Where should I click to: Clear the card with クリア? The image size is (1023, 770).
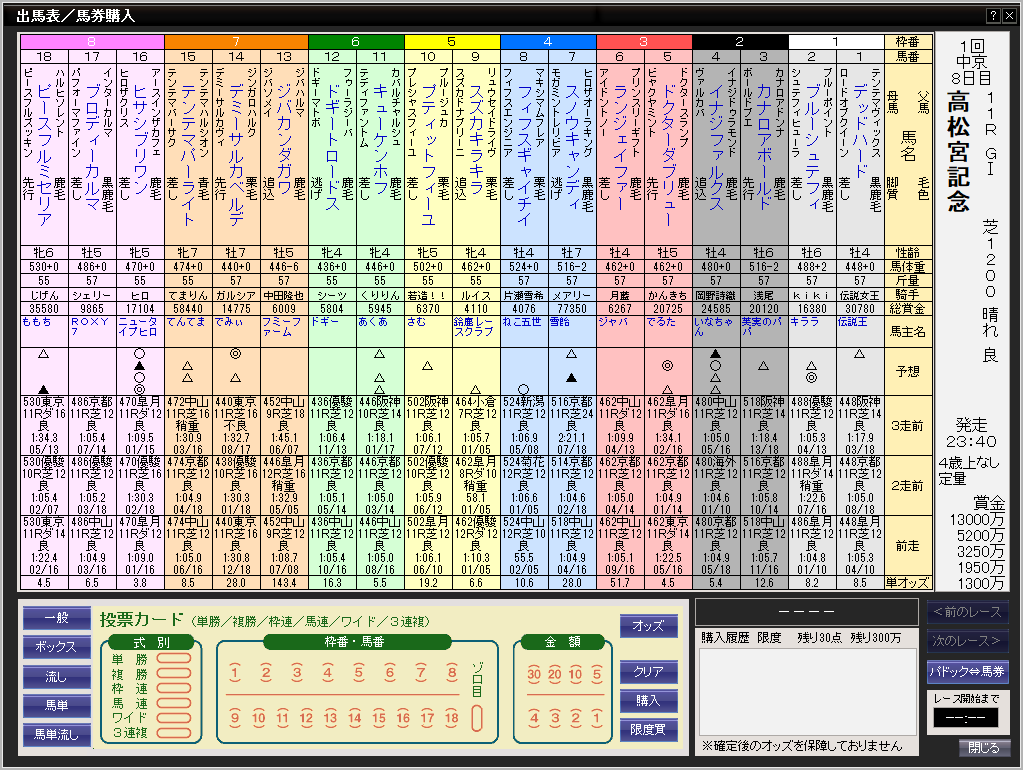click(x=649, y=671)
